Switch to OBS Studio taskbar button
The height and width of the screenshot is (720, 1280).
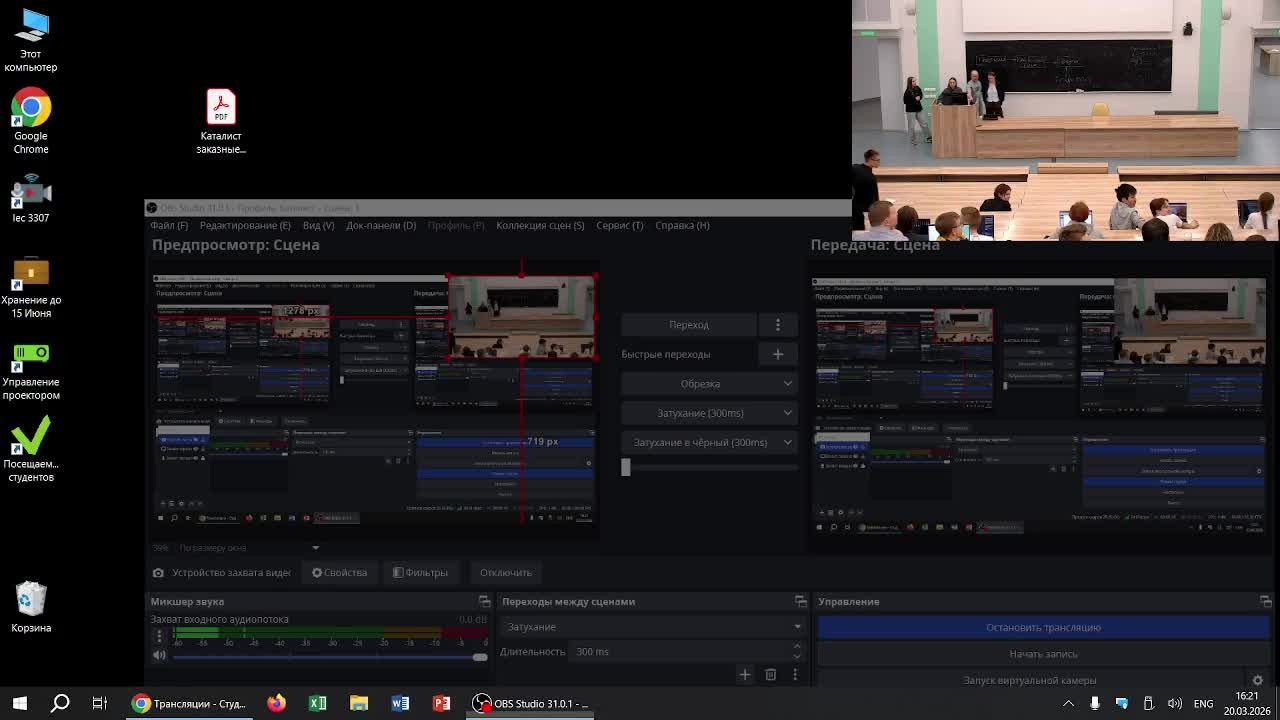click(531, 703)
